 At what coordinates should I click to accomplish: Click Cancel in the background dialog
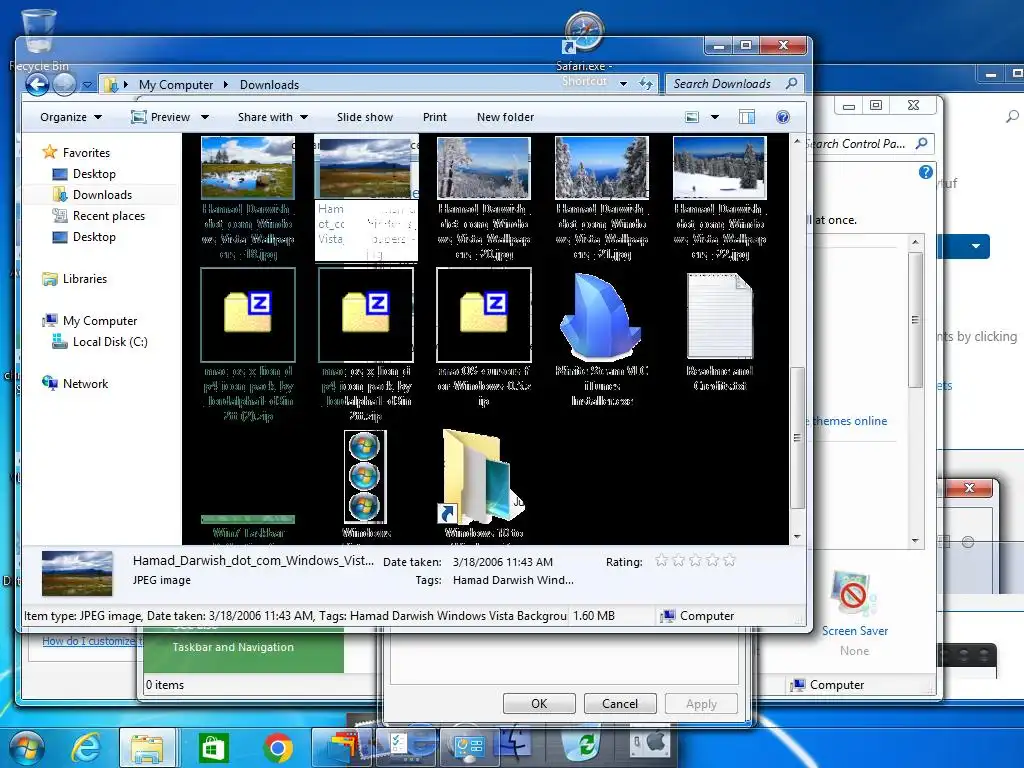pyautogui.click(x=620, y=703)
